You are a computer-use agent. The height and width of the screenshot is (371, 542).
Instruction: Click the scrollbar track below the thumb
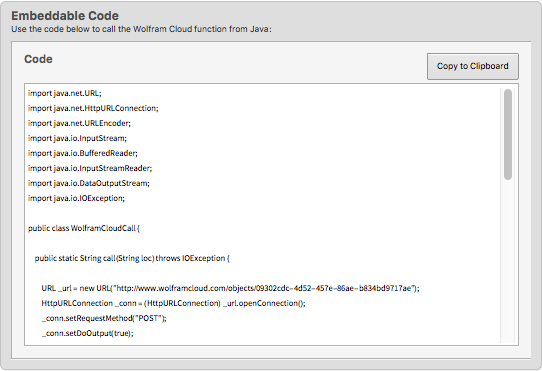[507, 261]
